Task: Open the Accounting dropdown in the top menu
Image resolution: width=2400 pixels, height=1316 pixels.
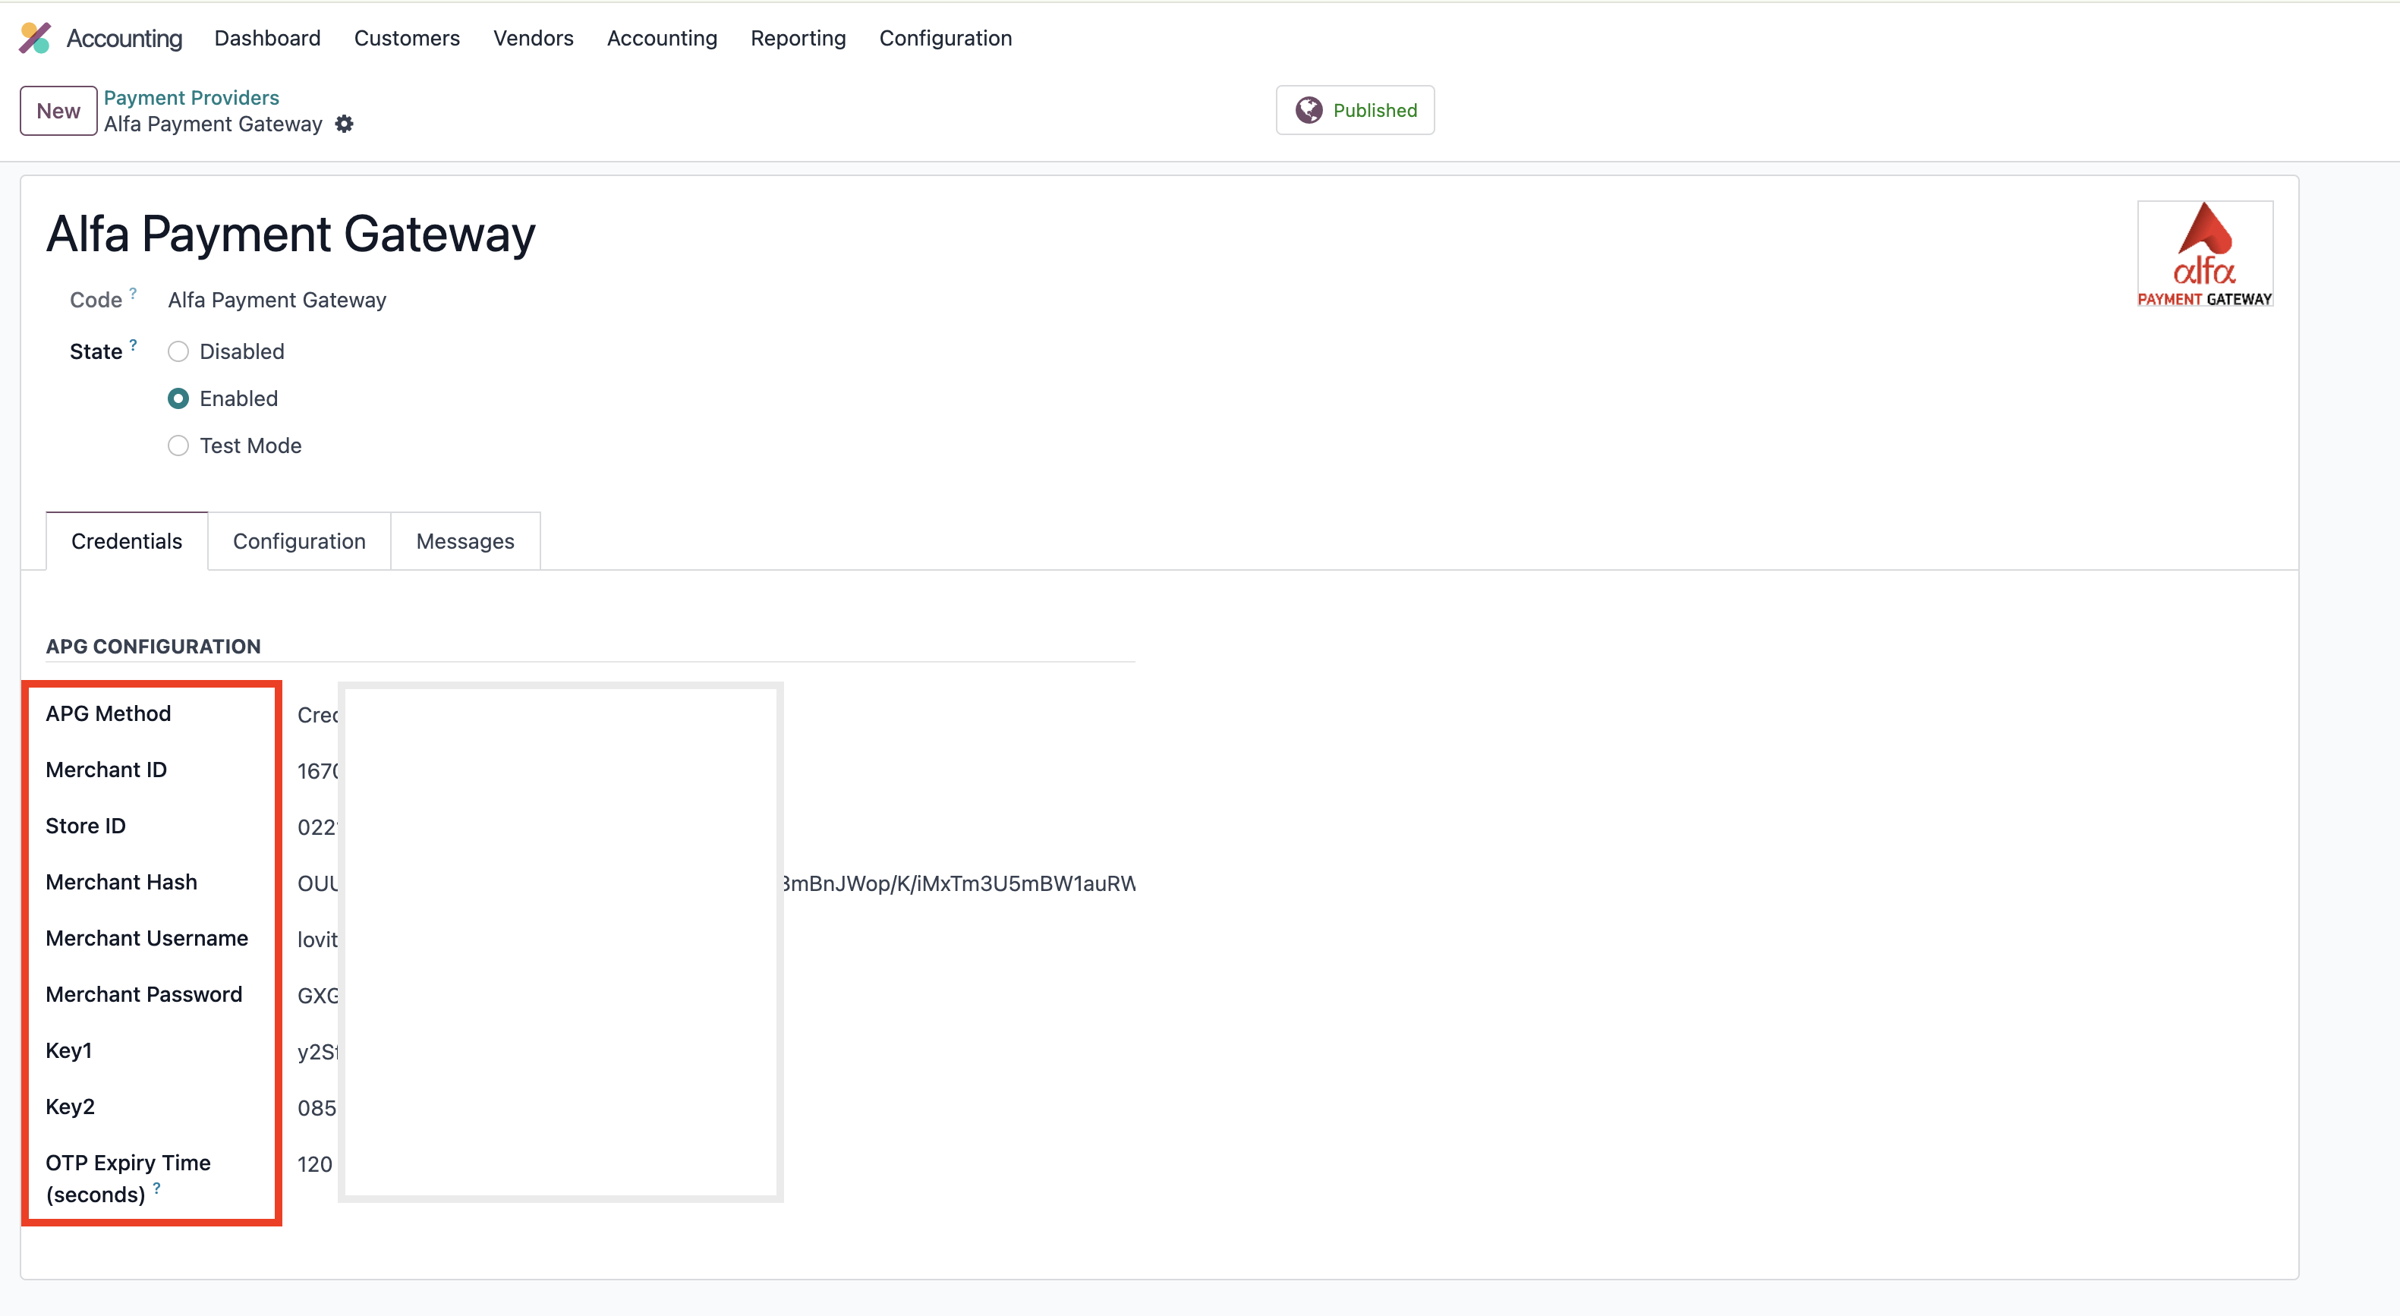Action: [x=662, y=38]
